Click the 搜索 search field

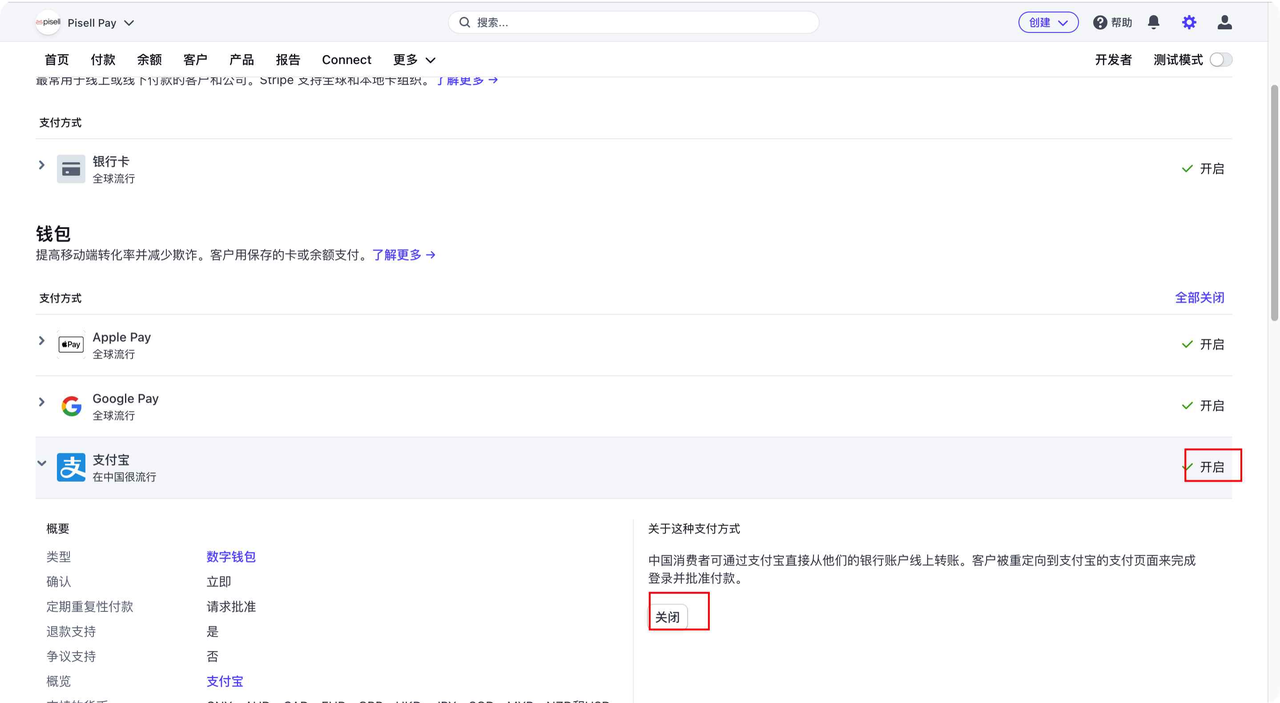634,22
